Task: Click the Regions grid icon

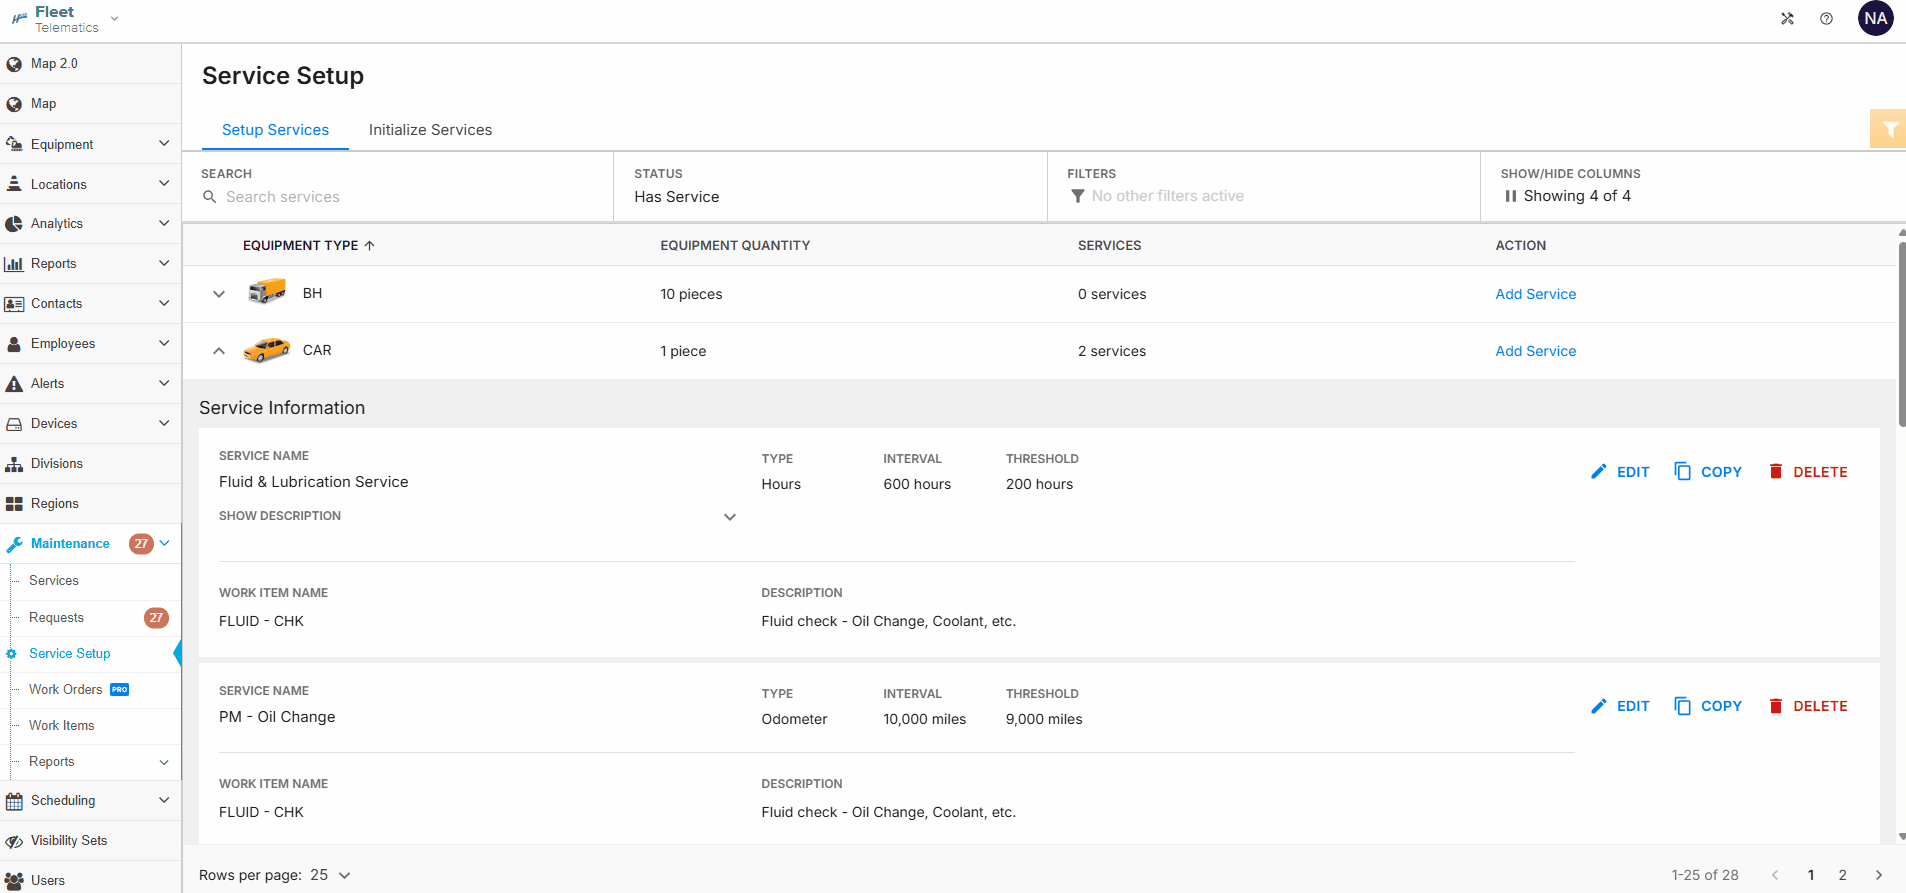Action: tap(14, 504)
